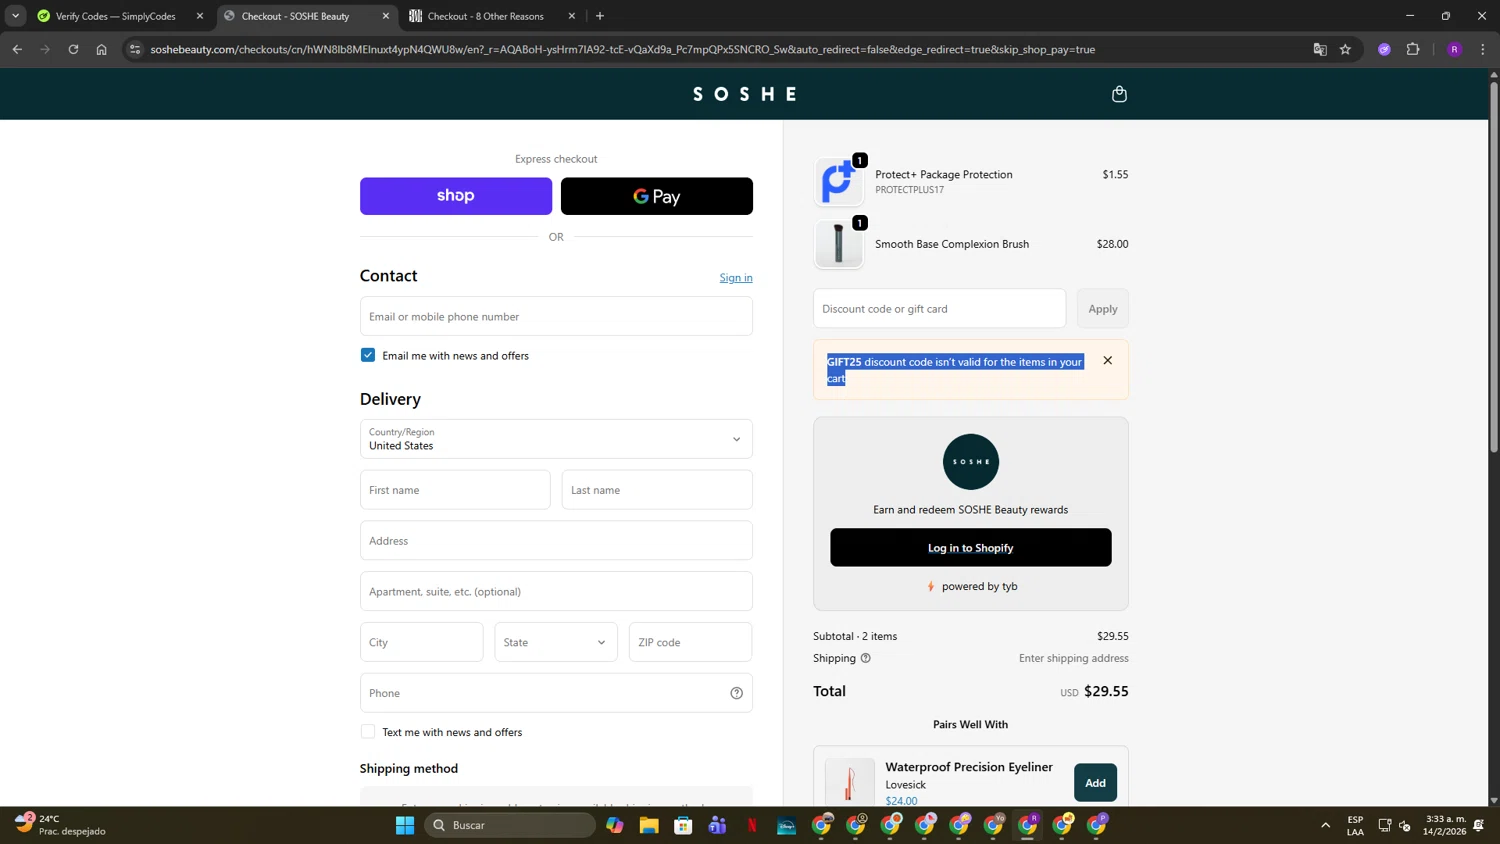Image resolution: width=1500 pixels, height=844 pixels.
Task: Check Text me with news and offers
Action: pos(368,732)
